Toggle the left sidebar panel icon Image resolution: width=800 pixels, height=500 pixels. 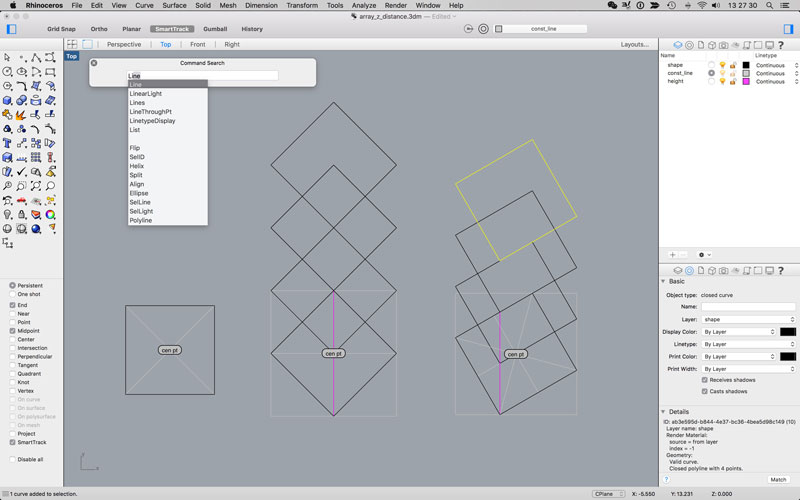(x=11, y=29)
